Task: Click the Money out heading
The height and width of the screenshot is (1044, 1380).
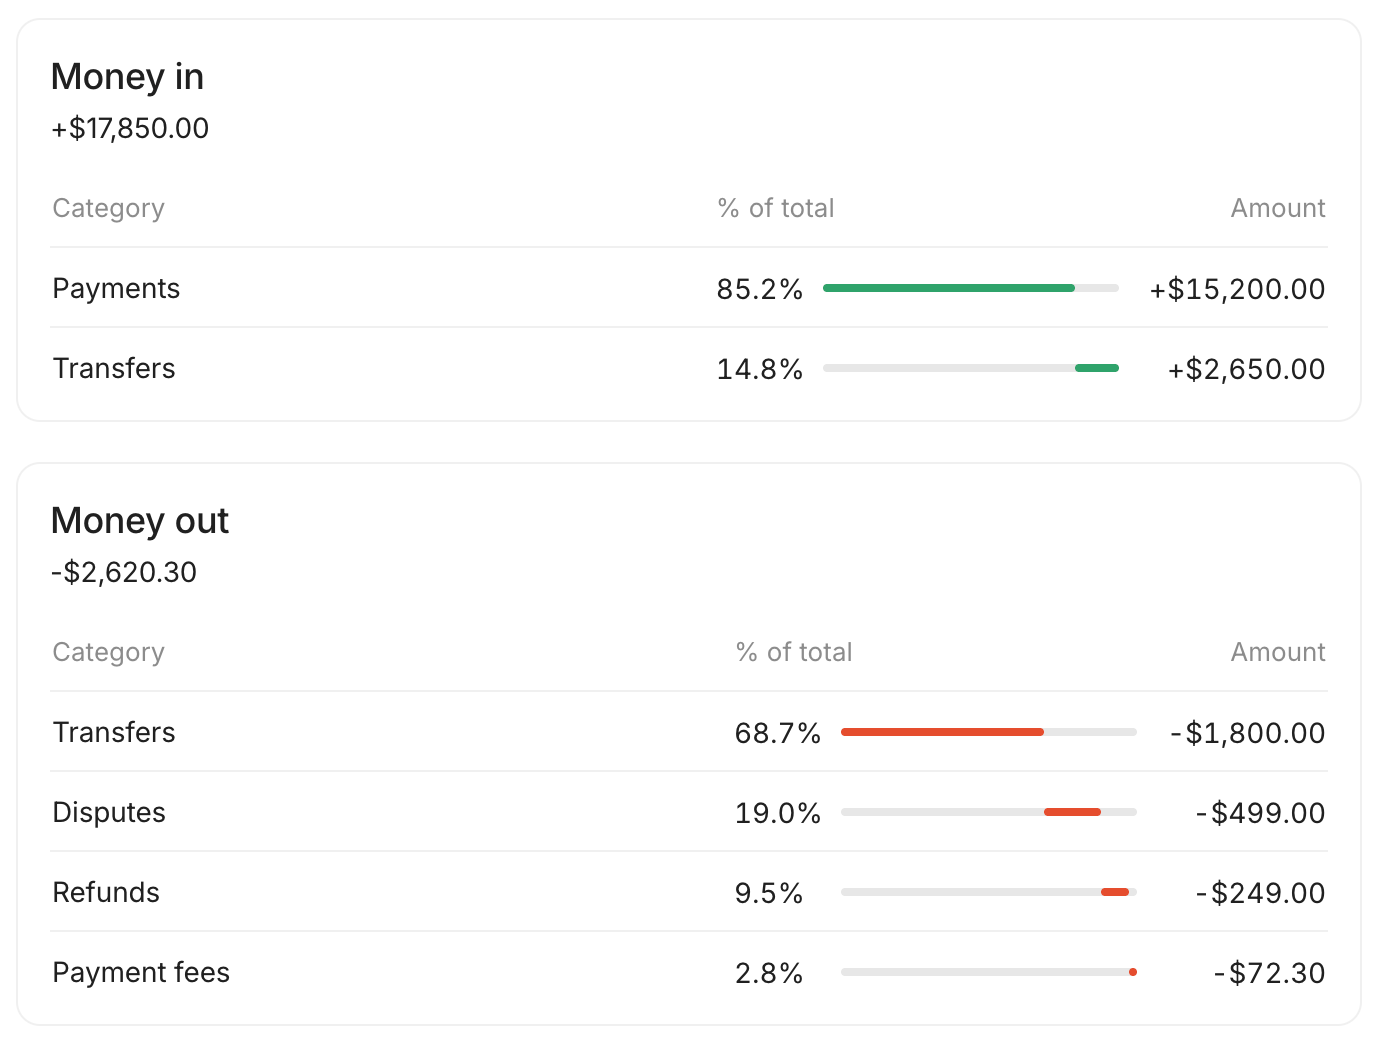Action: point(140,521)
